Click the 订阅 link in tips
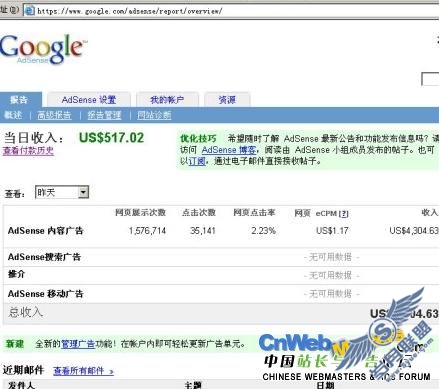Viewport: 439px width, 389px height. tap(197, 161)
